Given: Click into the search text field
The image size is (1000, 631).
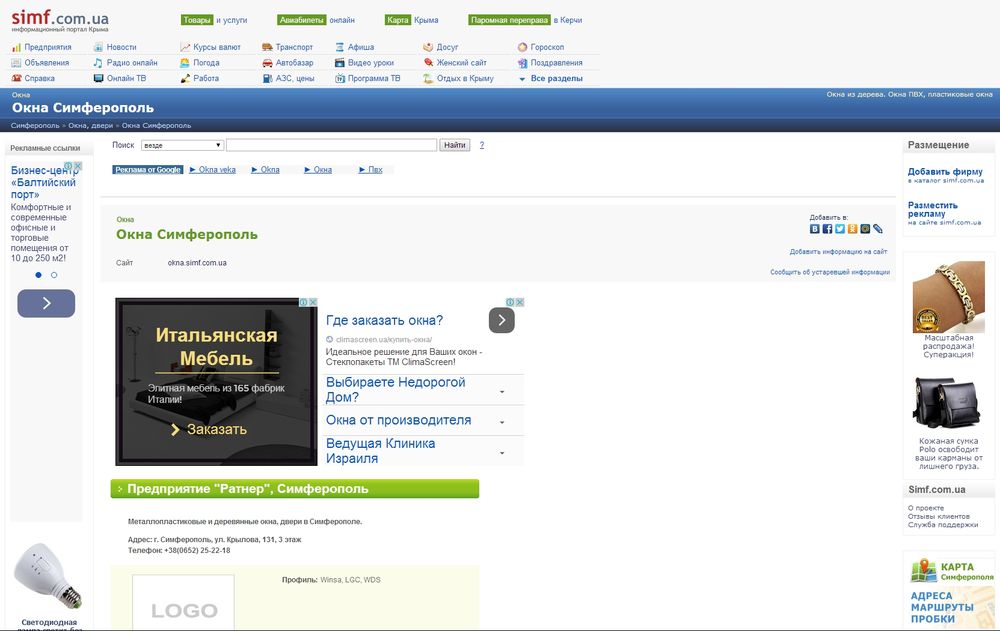Looking at the screenshot, I should tap(331, 145).
